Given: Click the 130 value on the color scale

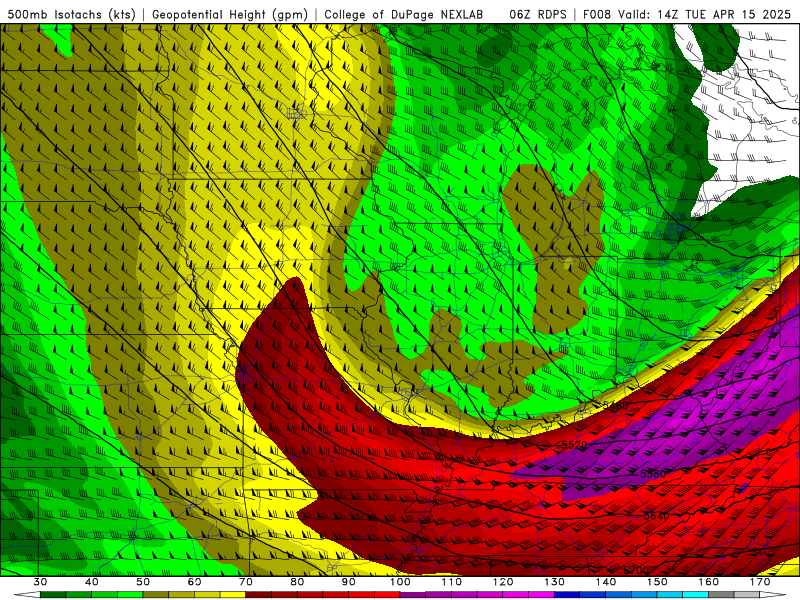Looking at the screenshot, I should click(555, 582).
